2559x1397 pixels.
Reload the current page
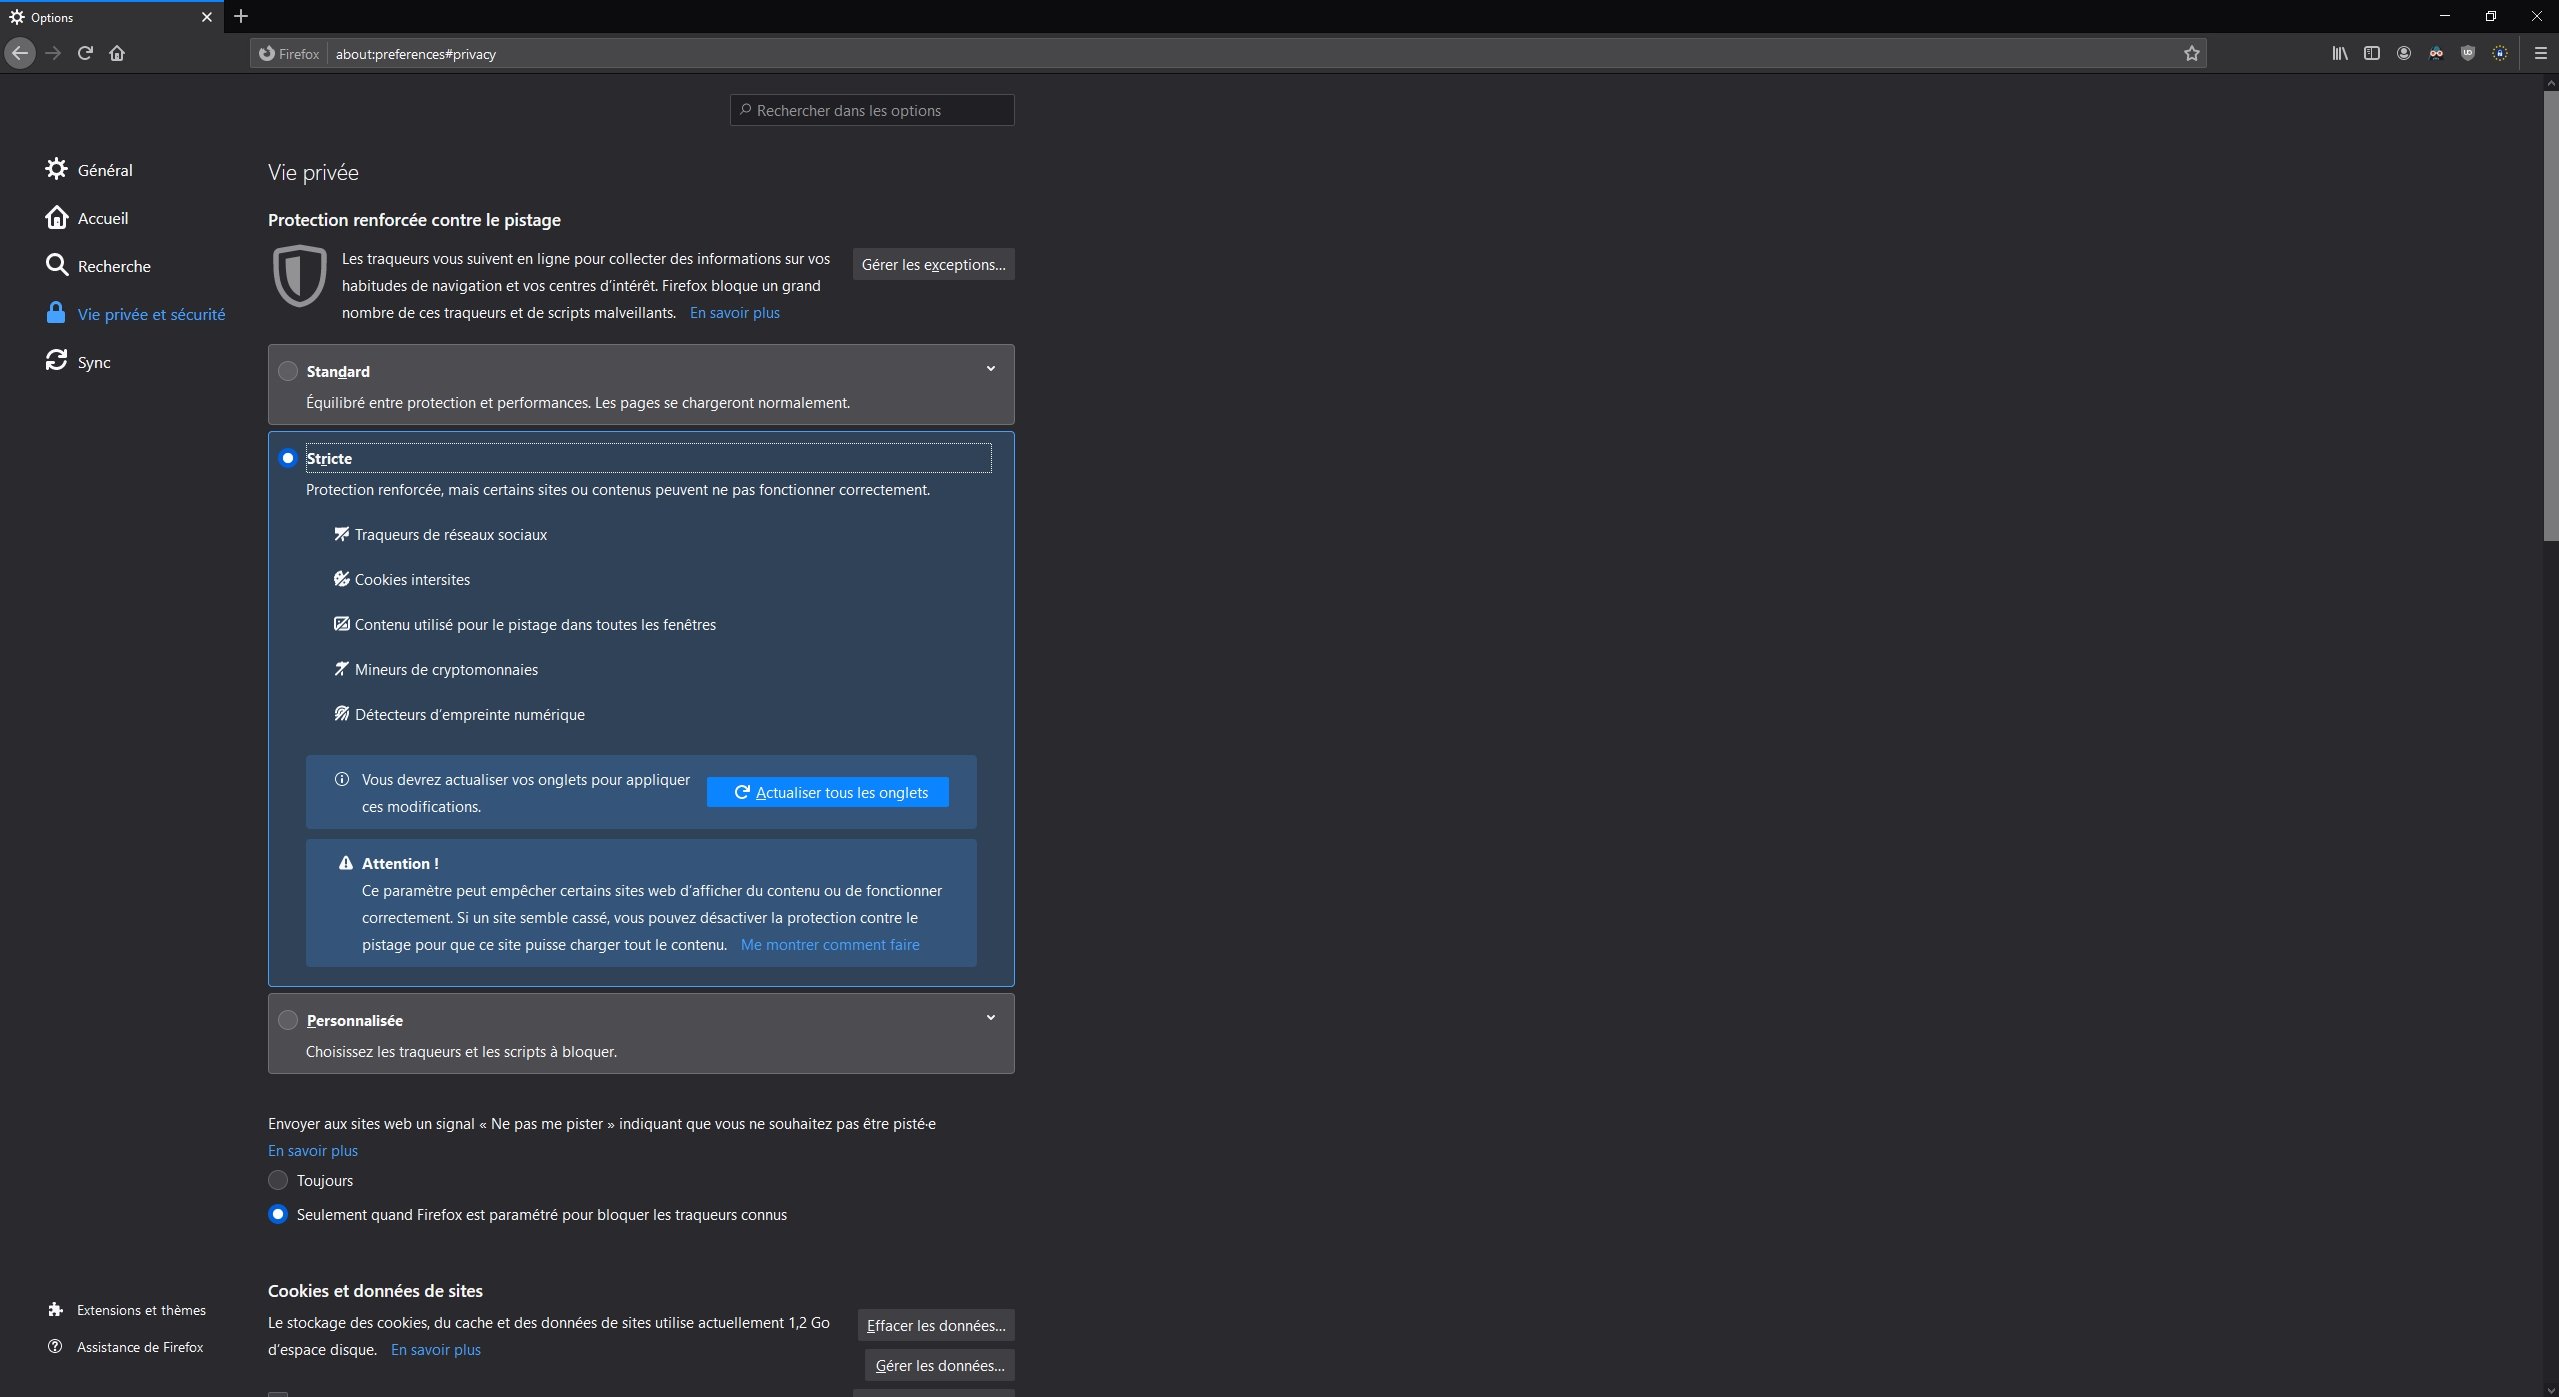click(x=84, y=53)
